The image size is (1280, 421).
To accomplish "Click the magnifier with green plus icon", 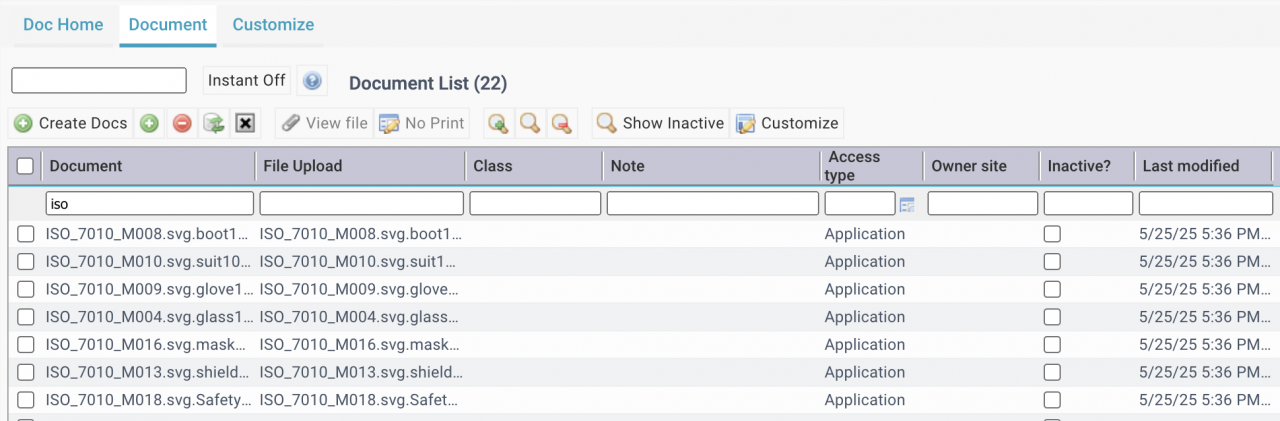I will click(x=498, y=123).
